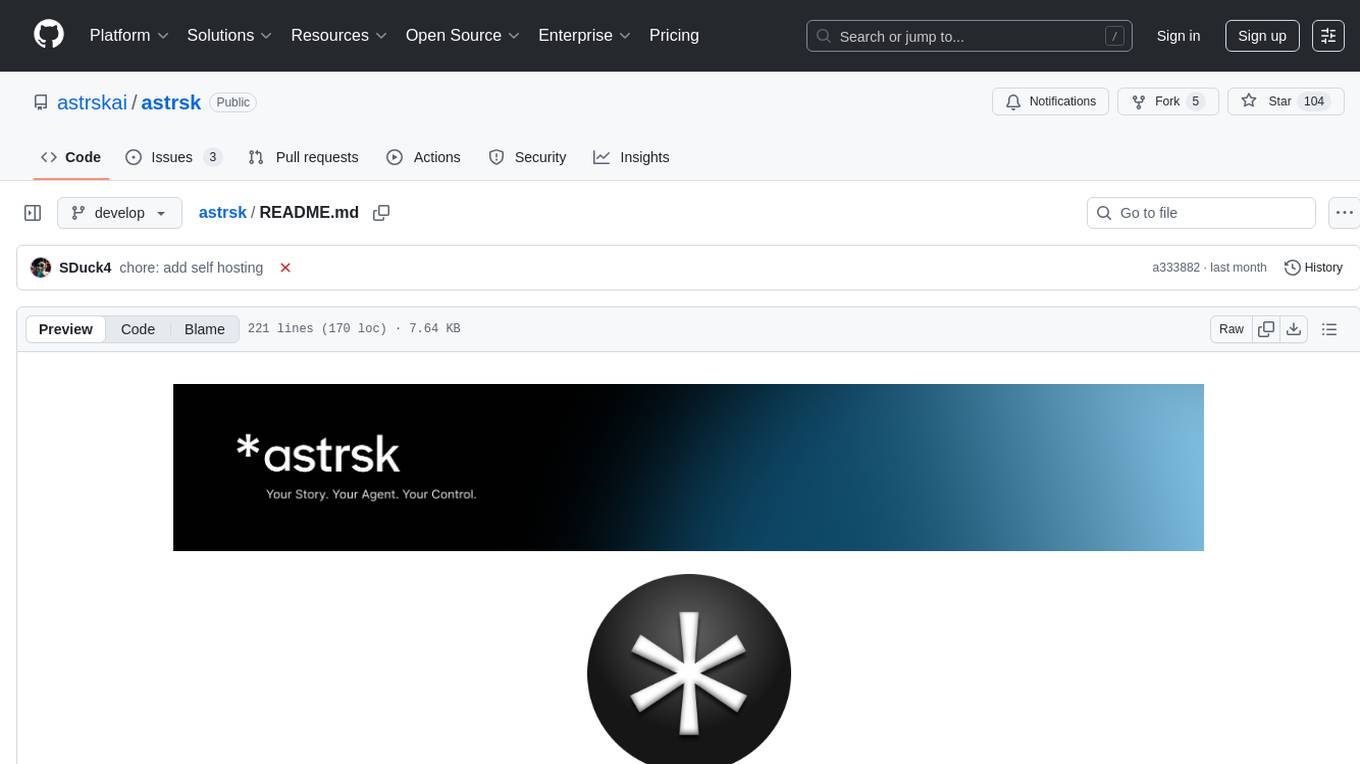This screenshot has width=1360, height=764.
Task: Expand the Open Source menu
Action: [x=463, y=35]
